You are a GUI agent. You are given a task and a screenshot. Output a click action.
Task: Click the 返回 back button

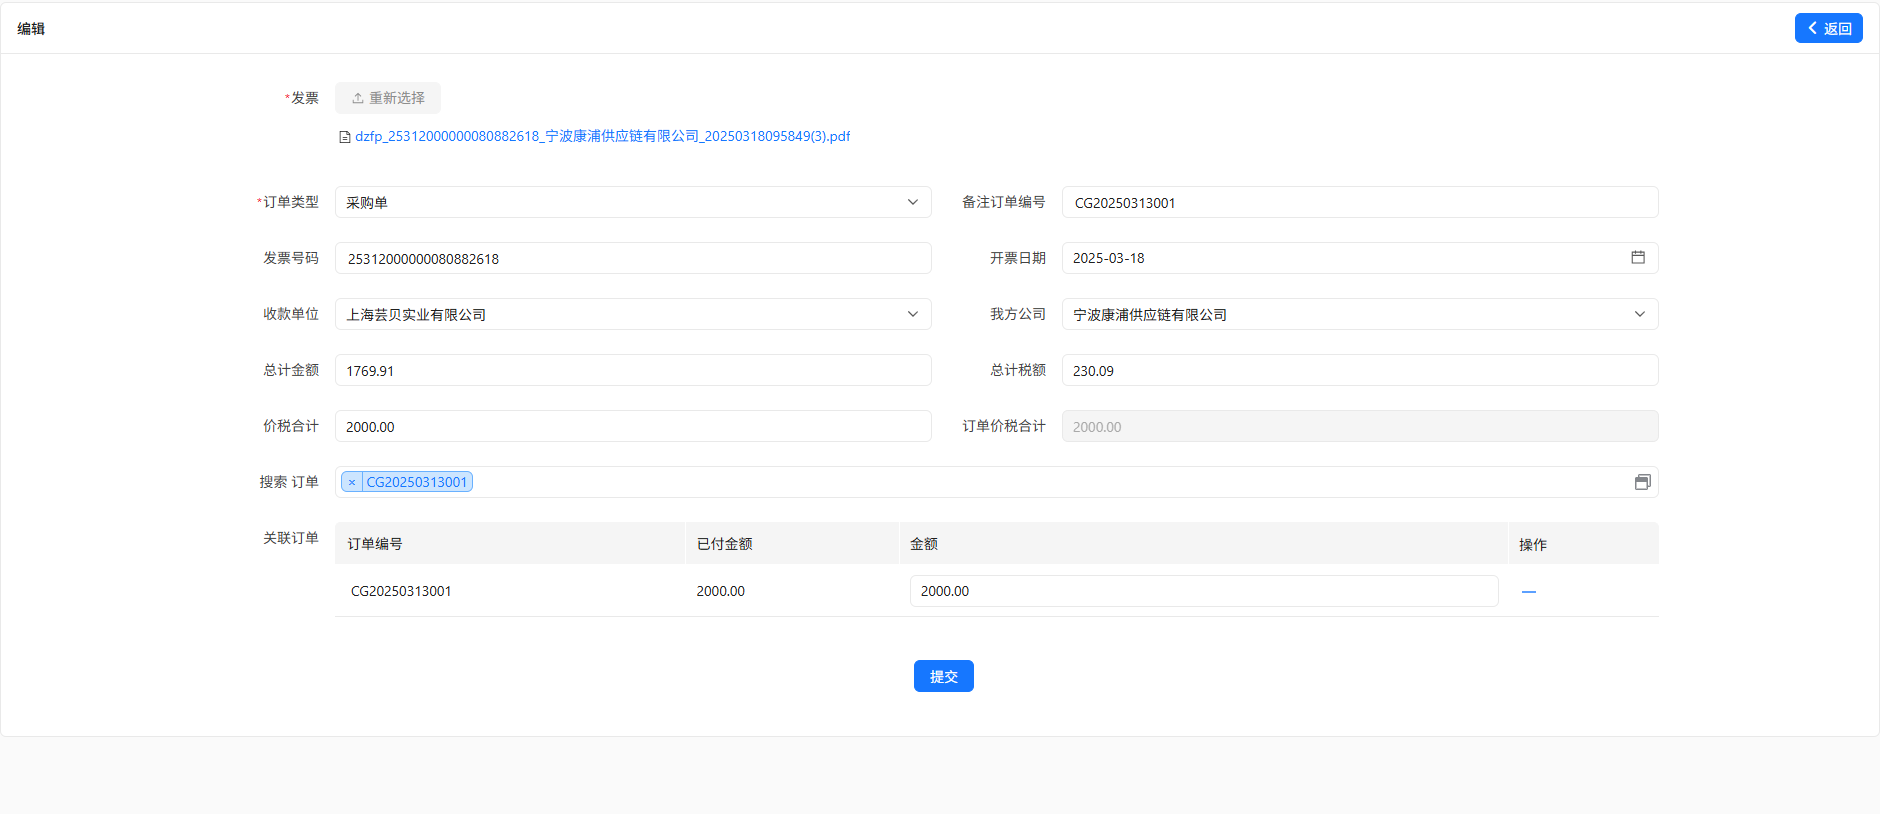tap(1828, 28)
